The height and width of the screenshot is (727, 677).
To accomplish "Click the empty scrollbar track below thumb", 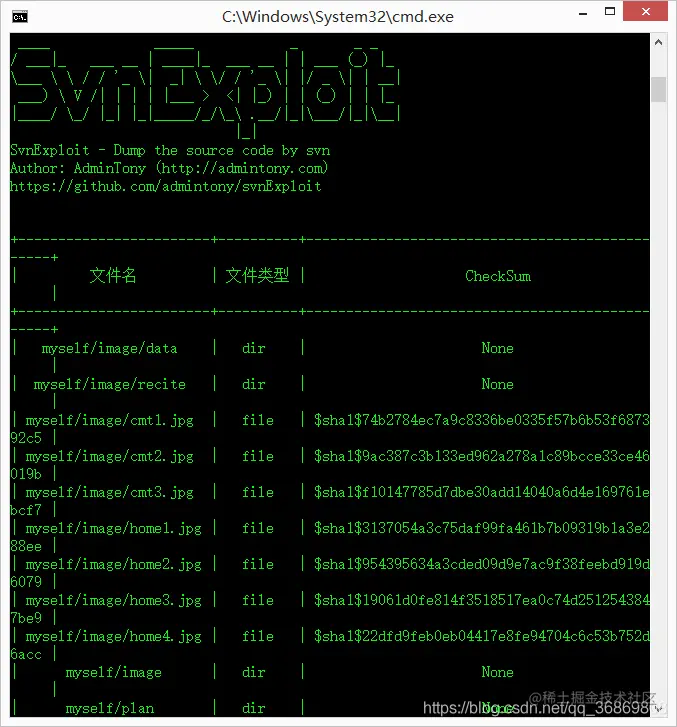I will [658, 399].
